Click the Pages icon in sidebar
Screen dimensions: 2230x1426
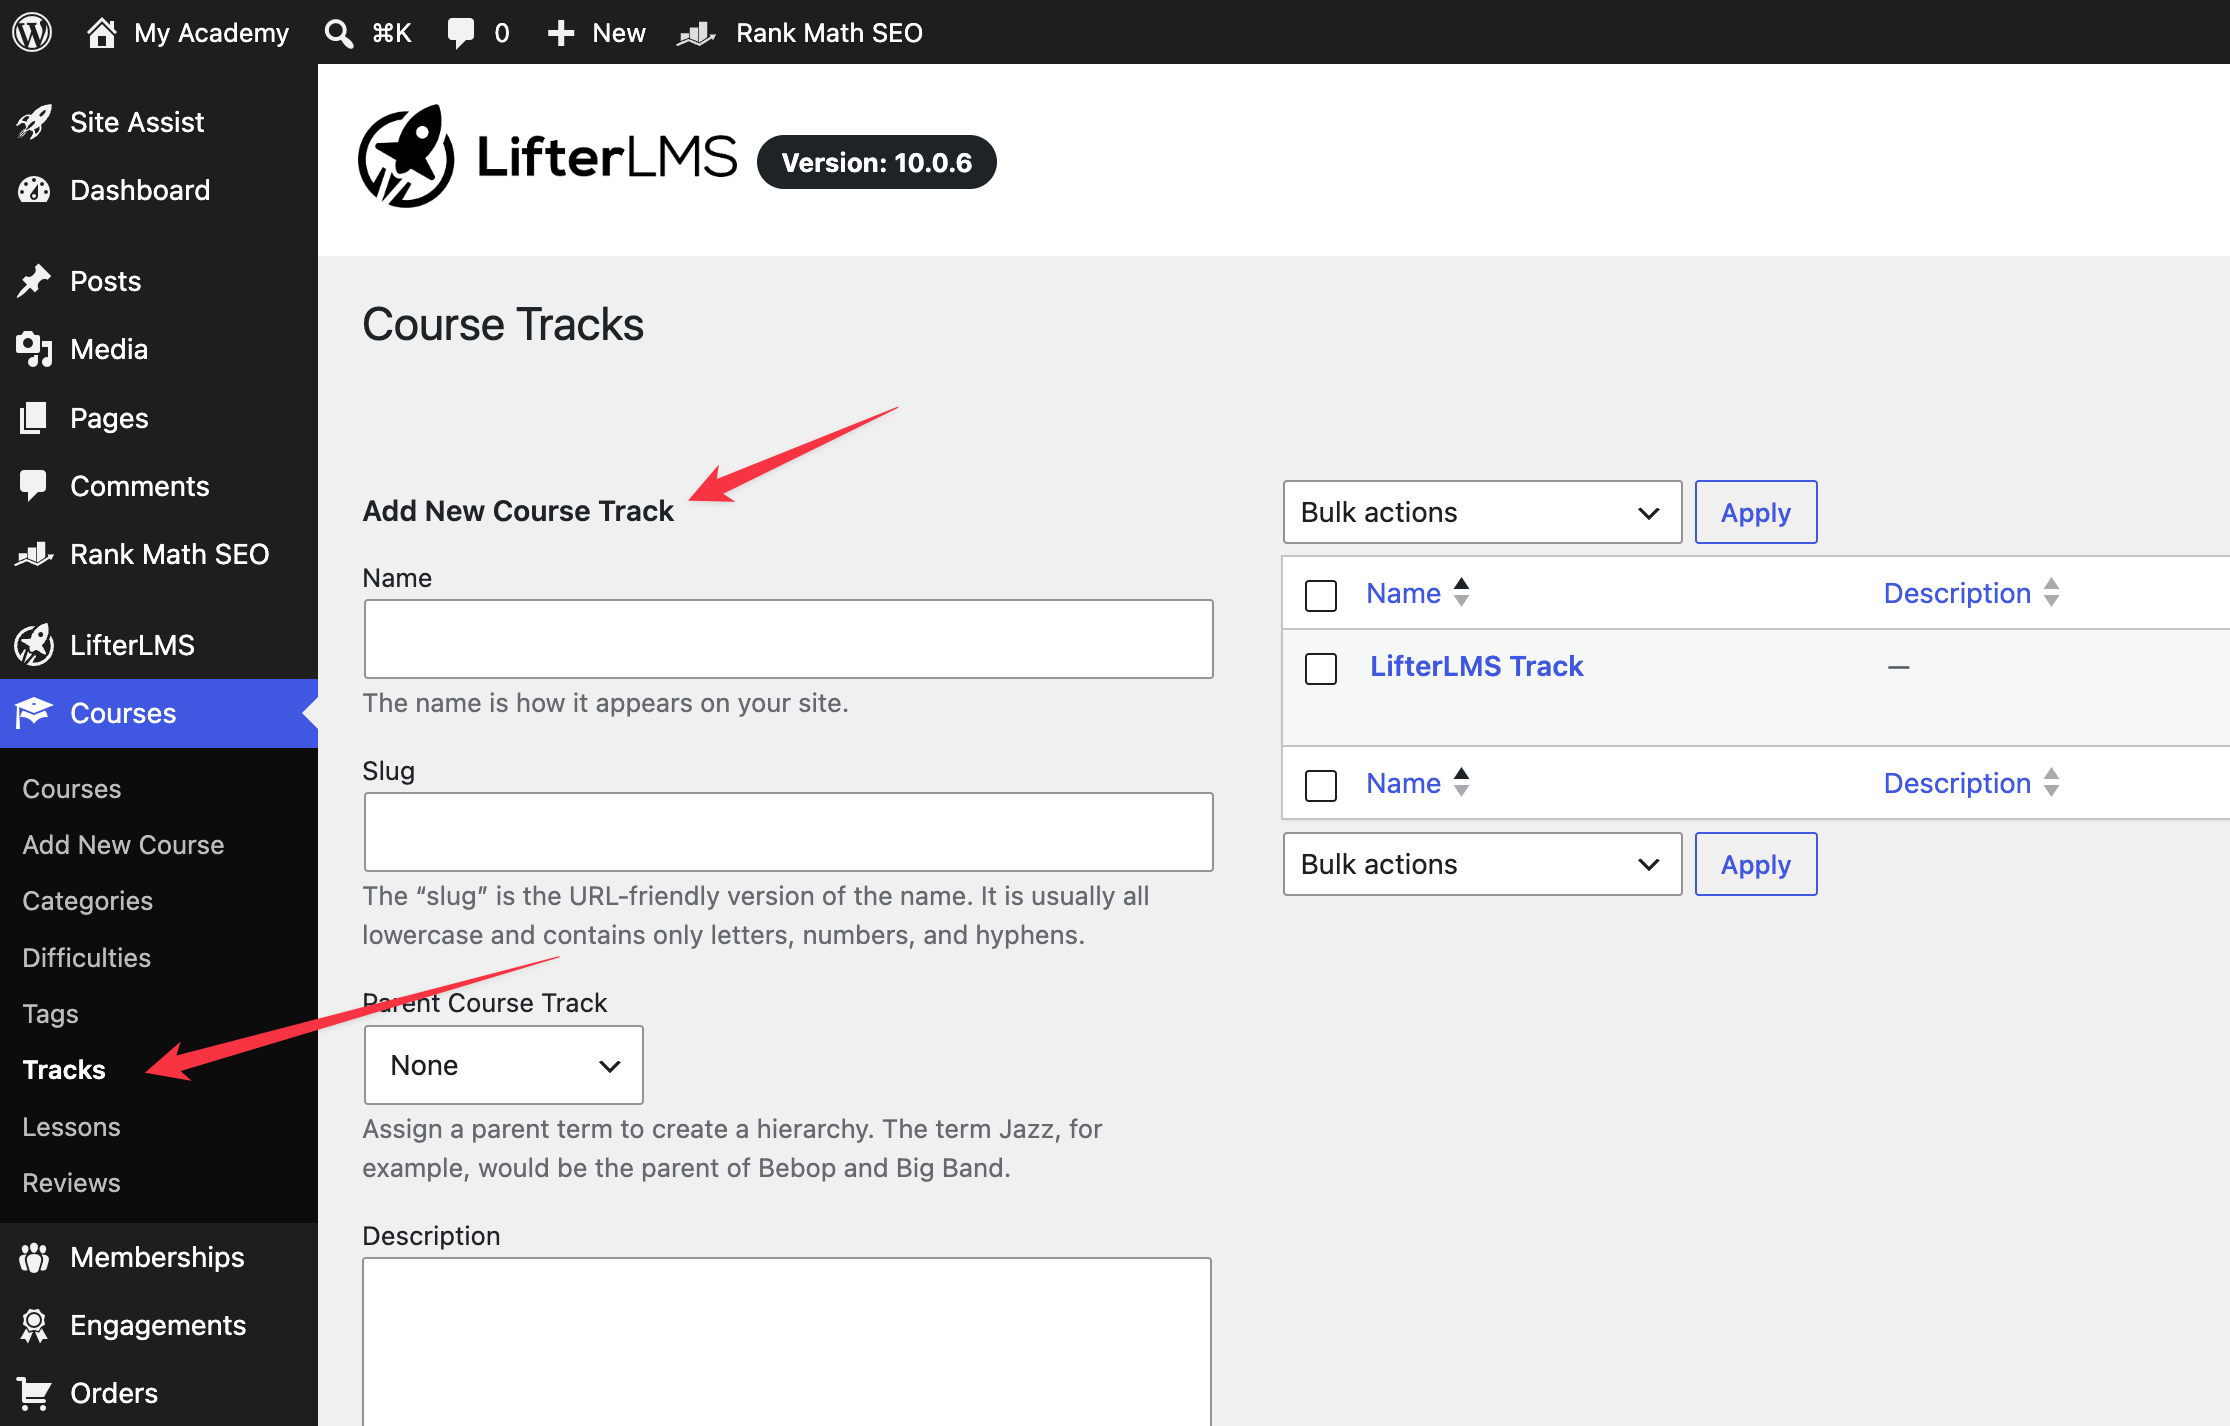coord(34,418)
